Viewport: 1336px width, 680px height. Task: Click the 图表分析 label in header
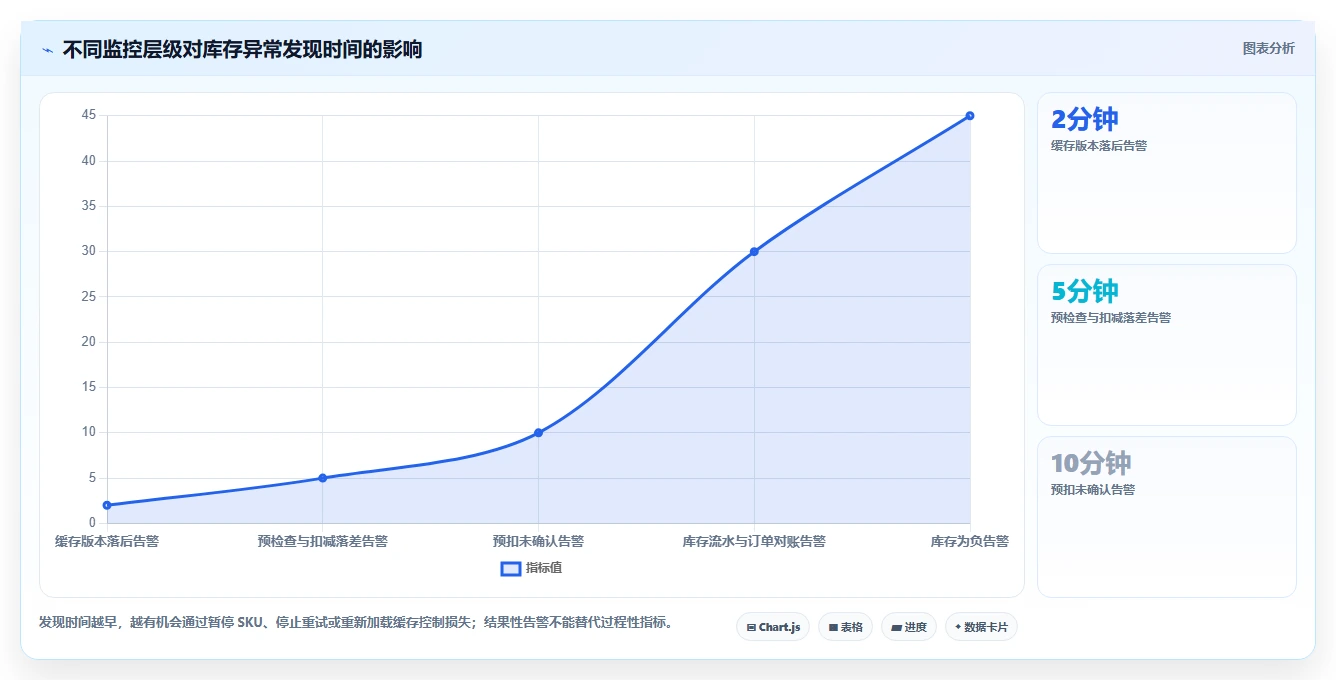point(1268,48)
